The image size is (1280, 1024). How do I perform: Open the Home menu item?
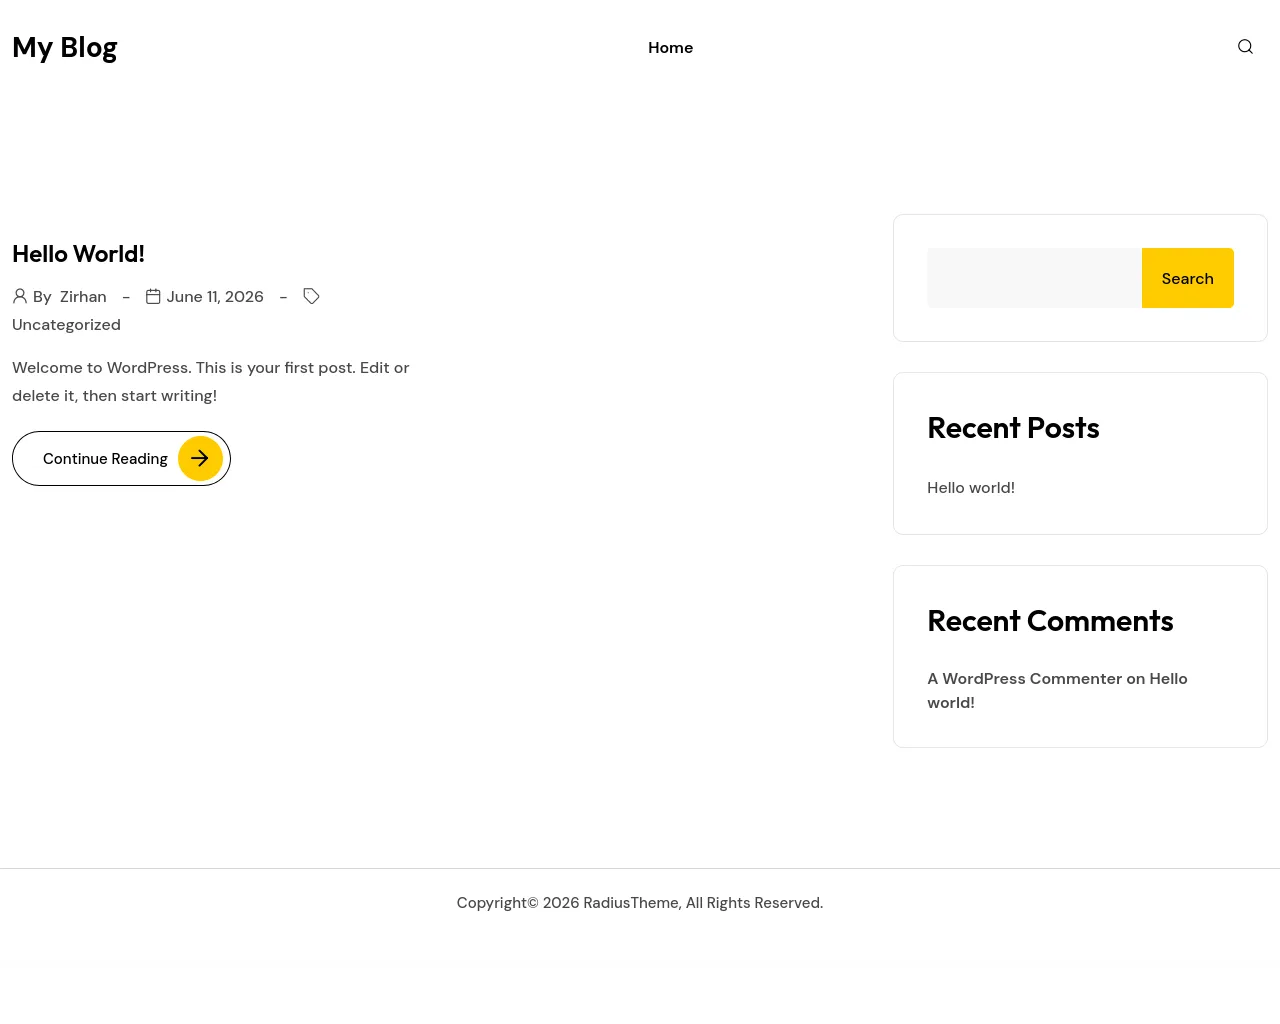click(x=670, y=48)
